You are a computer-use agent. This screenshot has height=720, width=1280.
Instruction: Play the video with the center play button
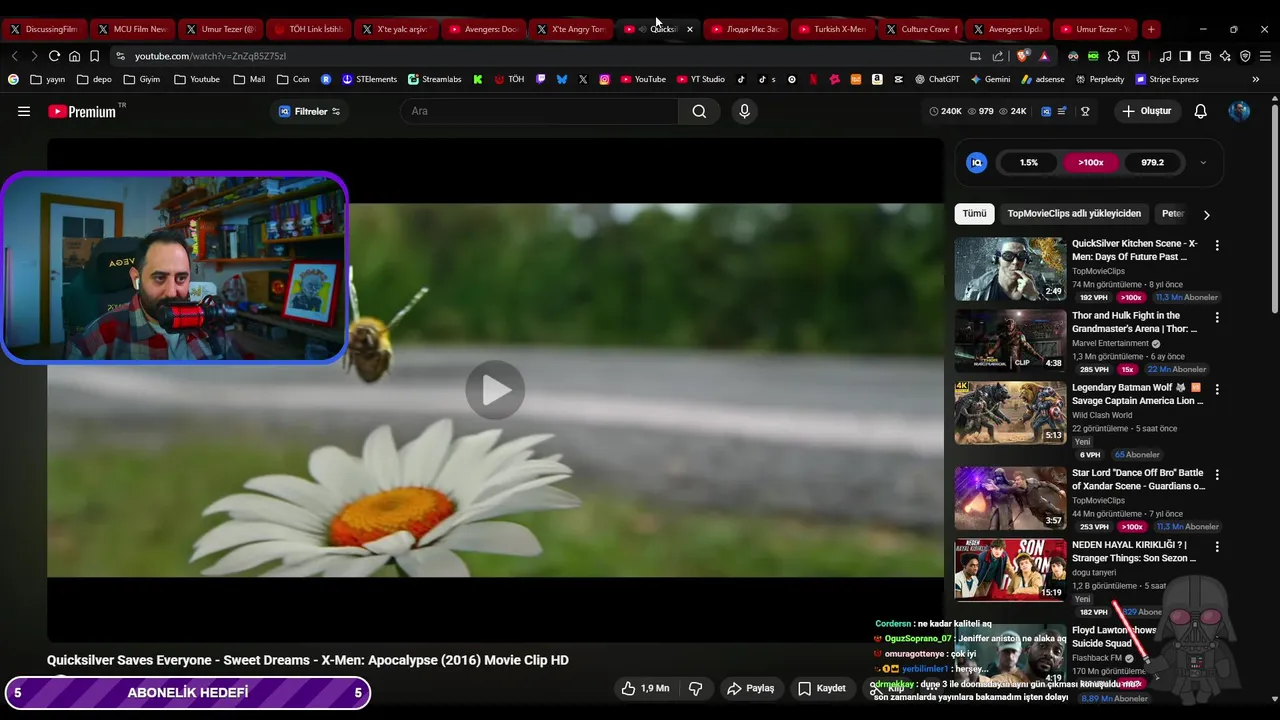[495, 390]
